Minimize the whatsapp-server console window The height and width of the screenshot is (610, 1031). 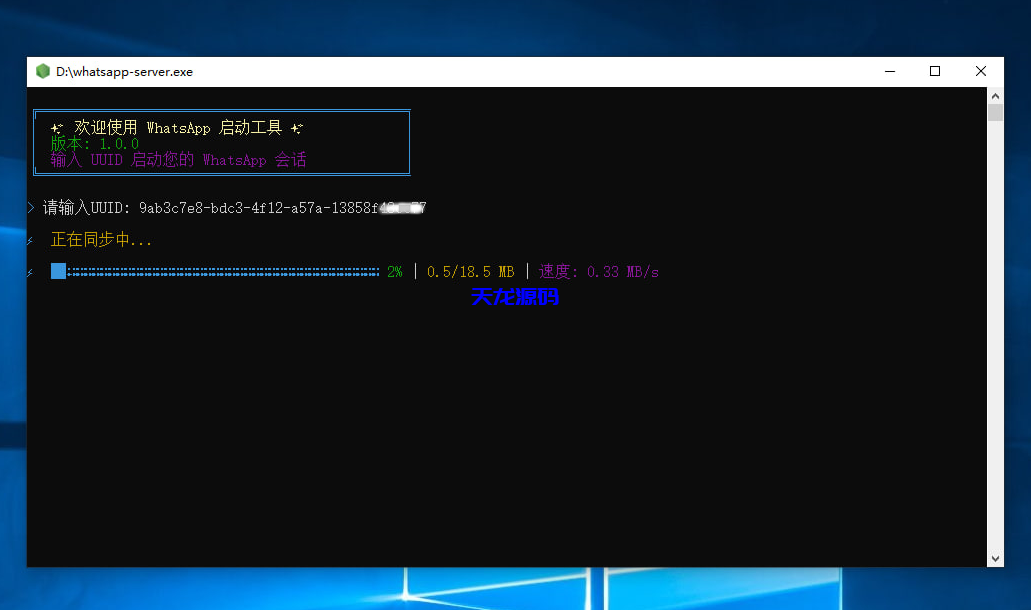click(x=889, y=71)
